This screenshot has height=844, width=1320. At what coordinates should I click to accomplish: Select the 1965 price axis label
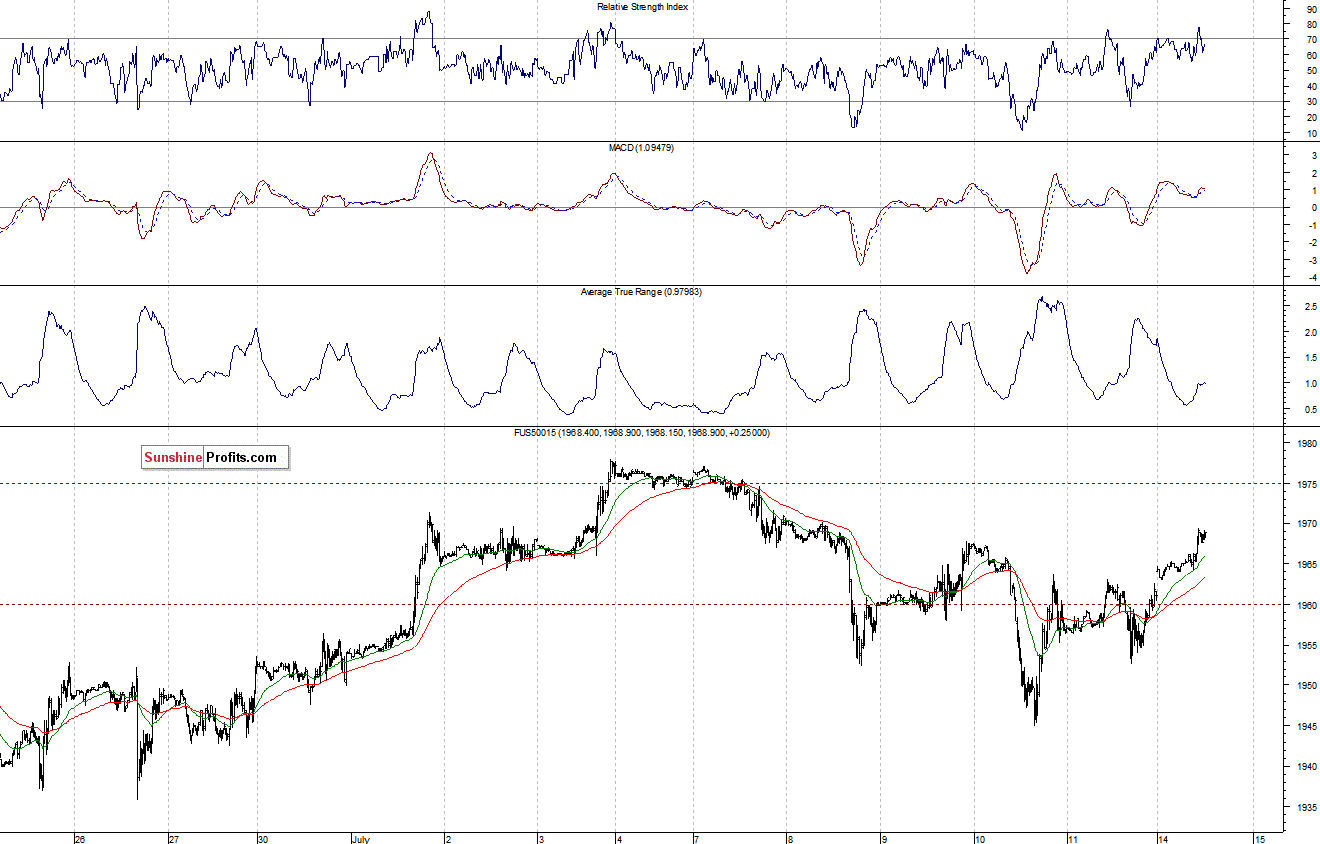(x=1308, y=565)
